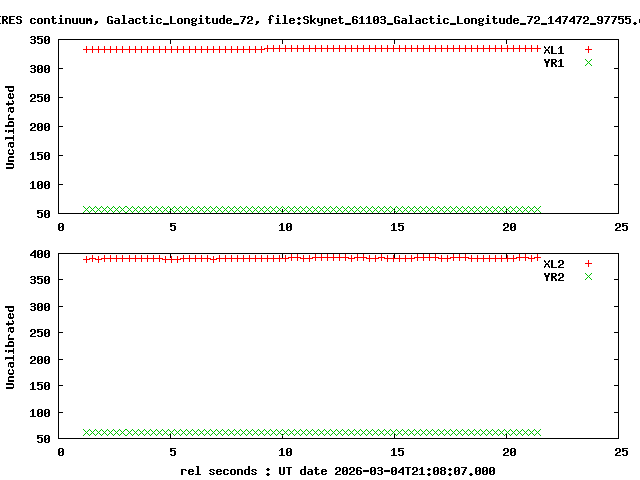Click the plot title containing Galactic_Longitude_72
Viewport: 640px width, 480px height.
(x=320, y=19)
